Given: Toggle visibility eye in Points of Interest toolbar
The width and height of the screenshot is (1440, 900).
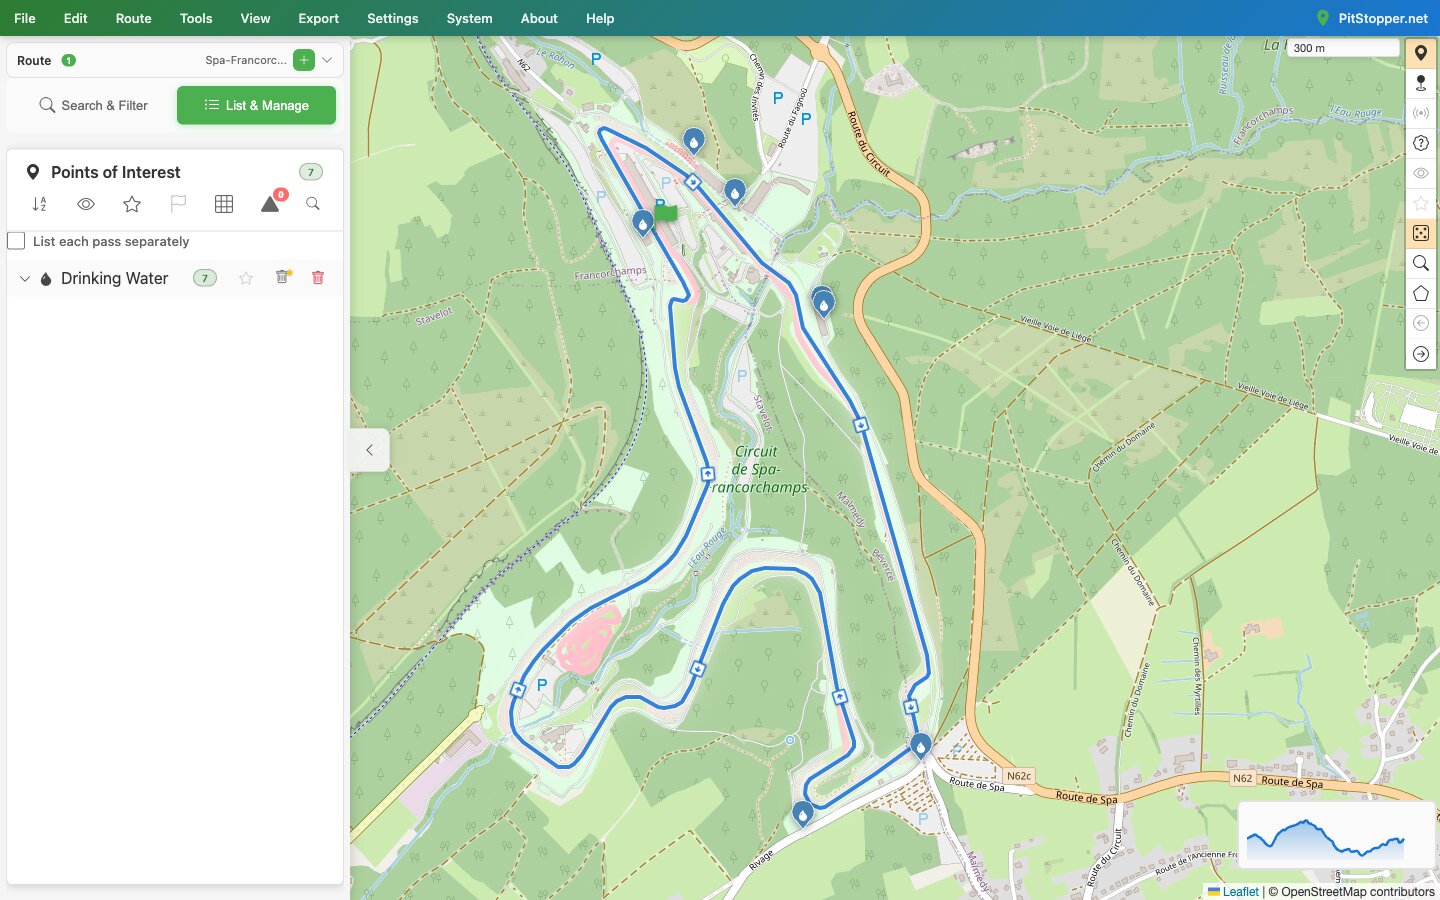Looking at the screenshot, I should pos(86,204).
